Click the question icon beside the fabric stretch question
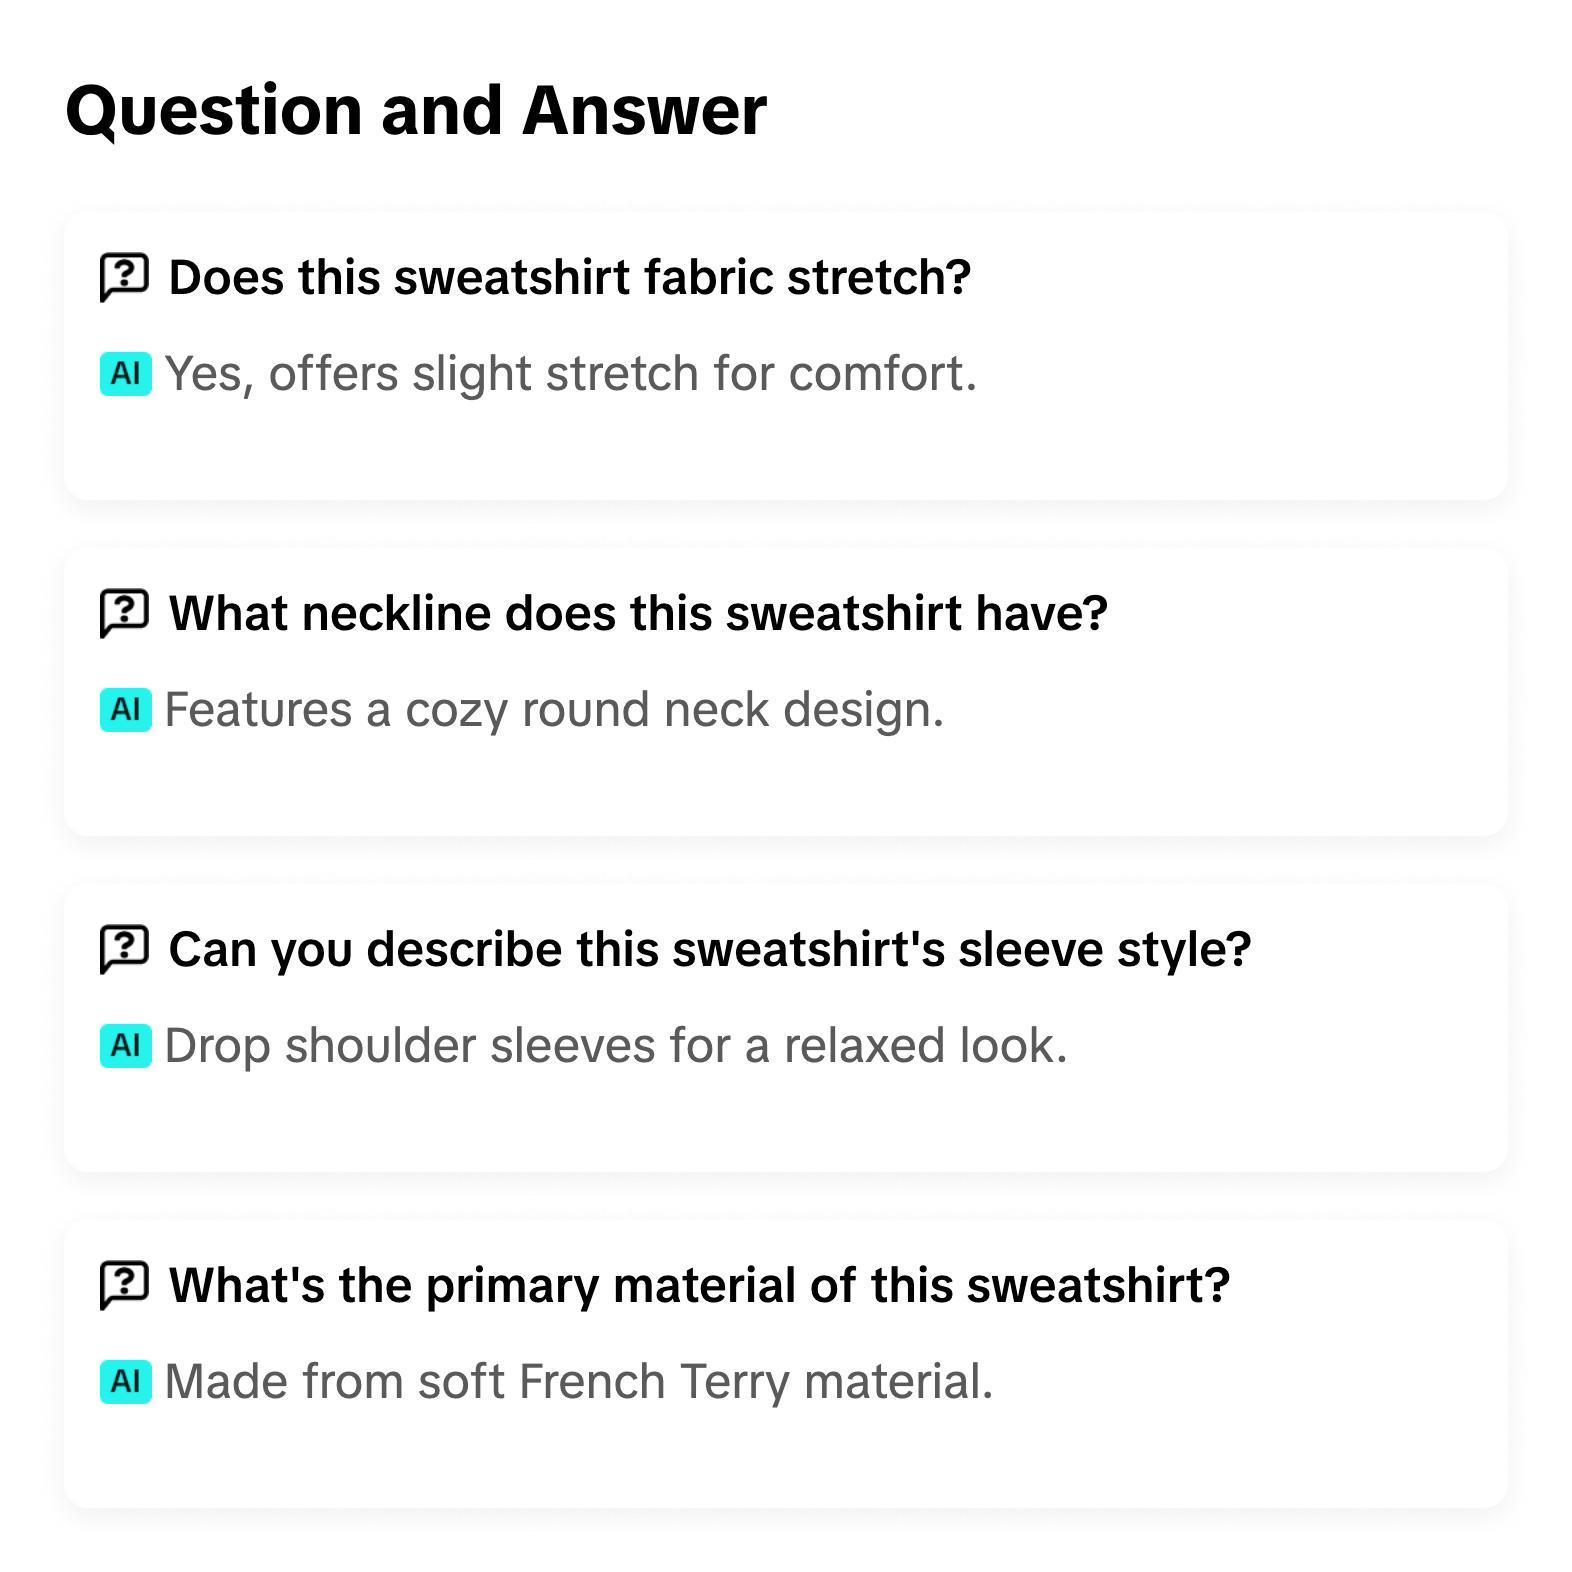The image size is (1572, 1572). (124, 277)
